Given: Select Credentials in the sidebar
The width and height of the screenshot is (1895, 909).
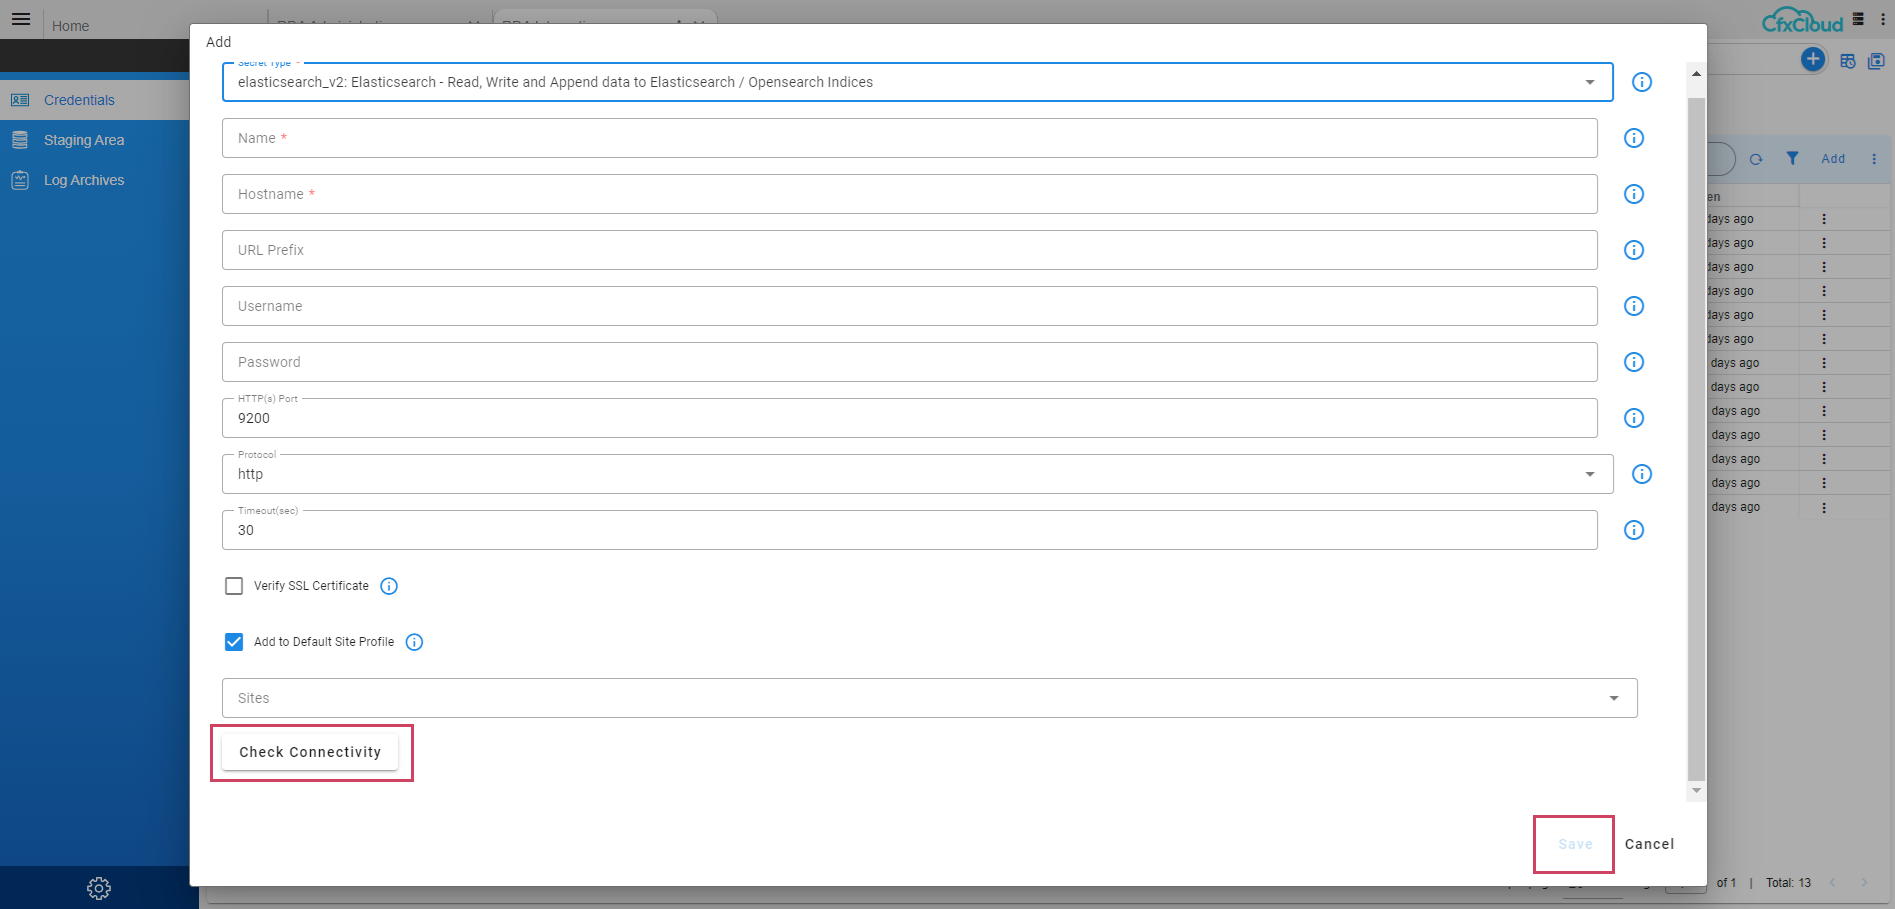Looking at the screenshot, I should 79,100.
